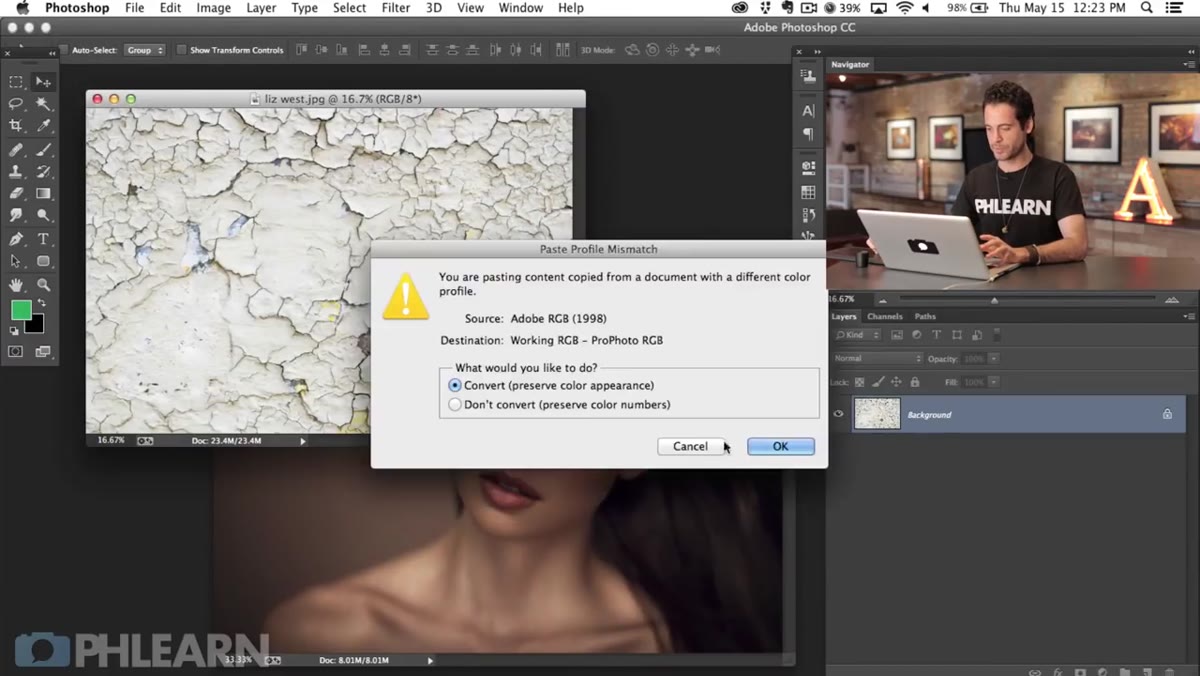This screenshot has height=676, width=1200.
Task: Switch to the Channels tab
Action: [x=884, y=316]
